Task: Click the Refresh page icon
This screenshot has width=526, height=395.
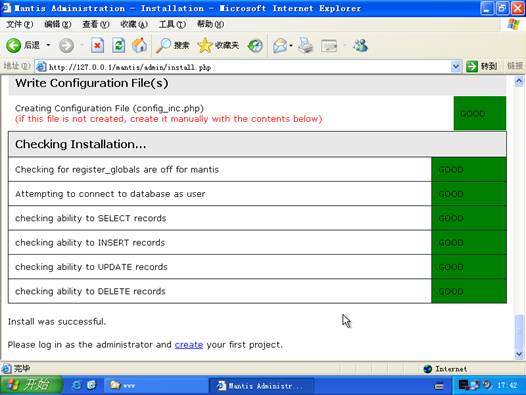Action: tap(118, 46)
